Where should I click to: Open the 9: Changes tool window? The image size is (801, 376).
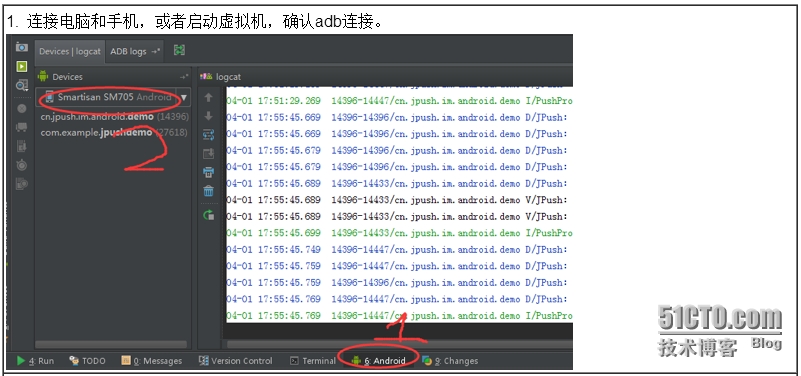[450, 361]
